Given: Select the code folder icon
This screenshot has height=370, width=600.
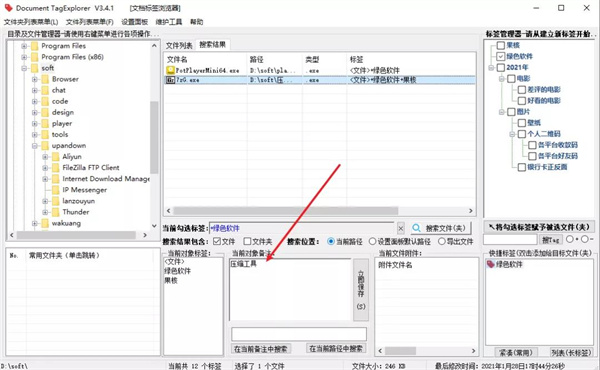Looking at the screenshot, I should click(45, 101).
